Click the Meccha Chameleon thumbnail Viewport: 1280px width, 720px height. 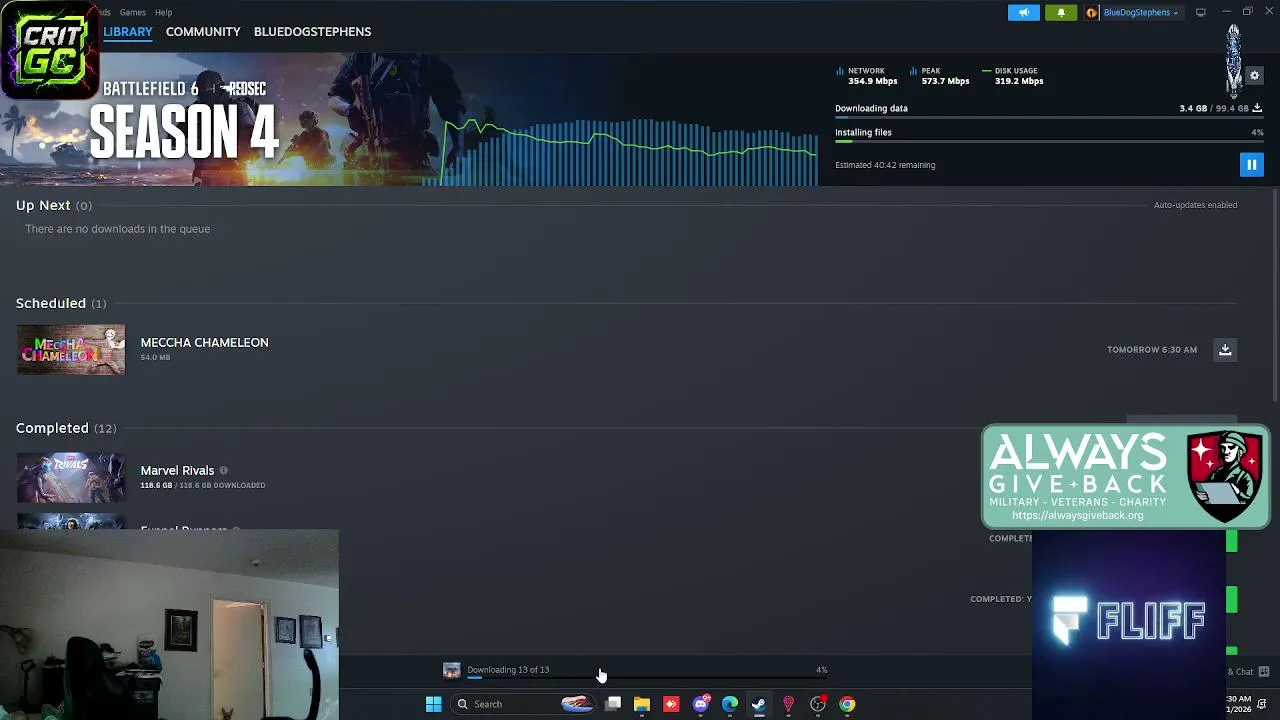click(71, 350)
